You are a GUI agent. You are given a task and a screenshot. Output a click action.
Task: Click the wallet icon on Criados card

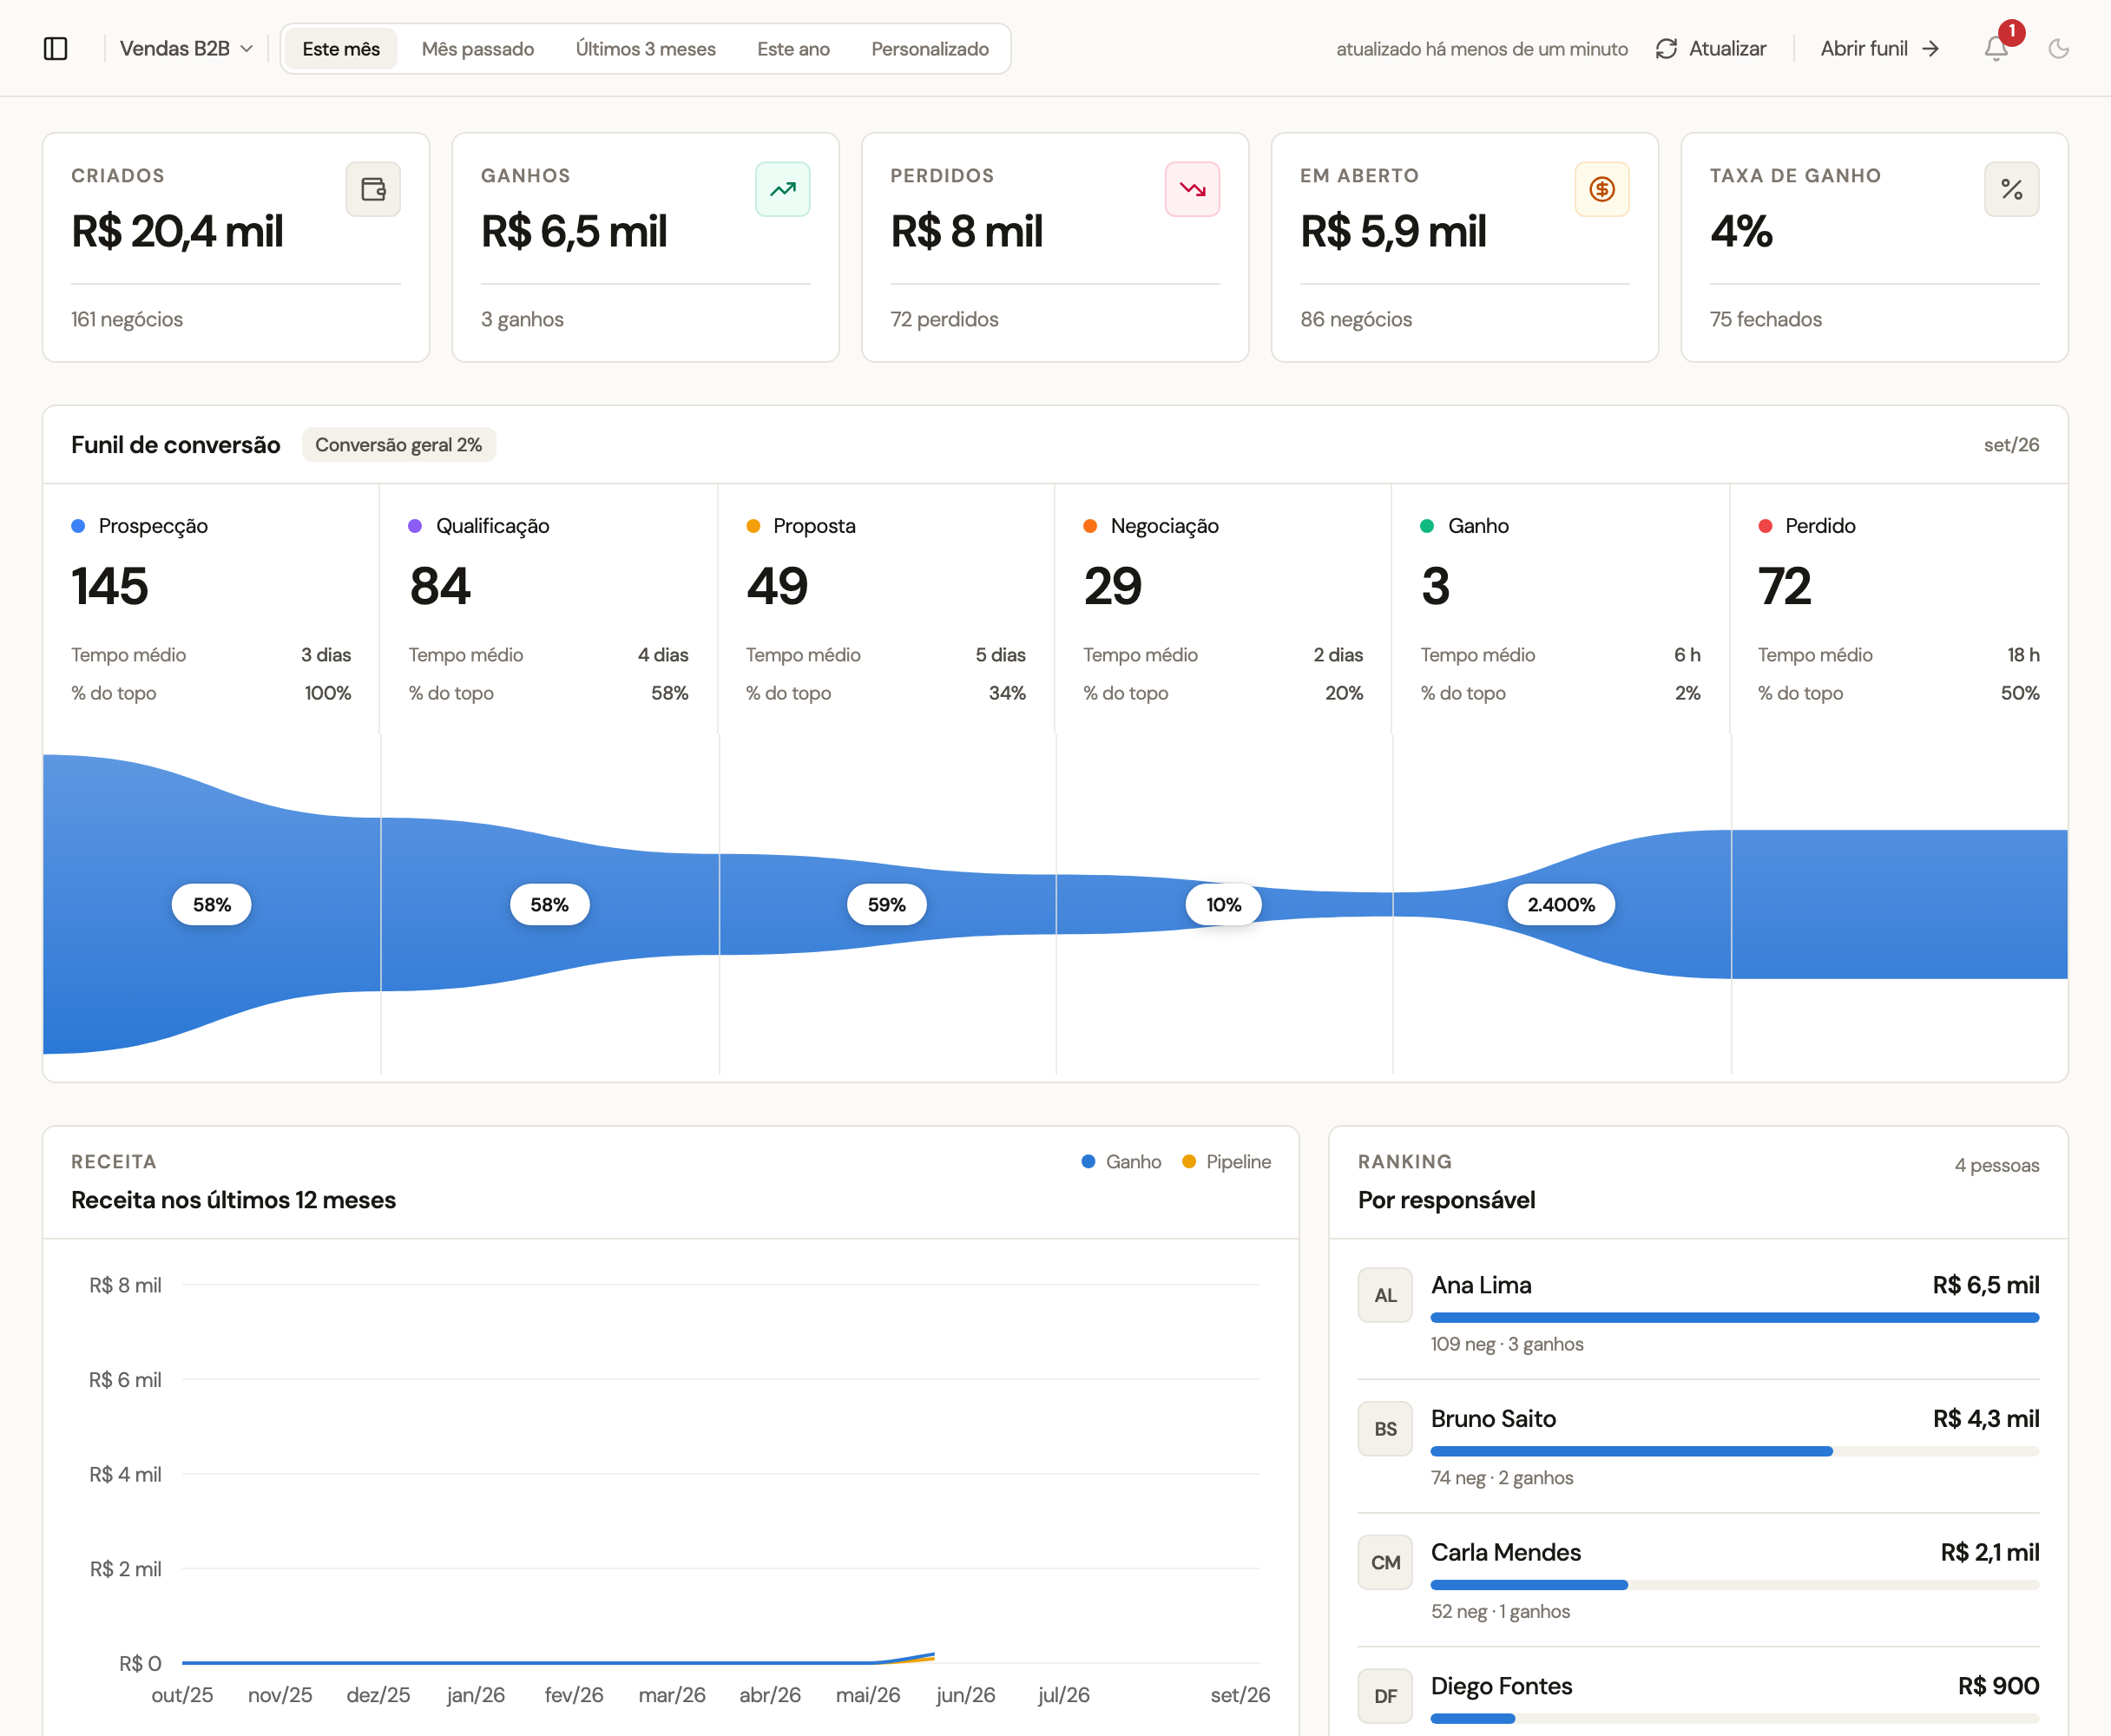click(373, 189)
